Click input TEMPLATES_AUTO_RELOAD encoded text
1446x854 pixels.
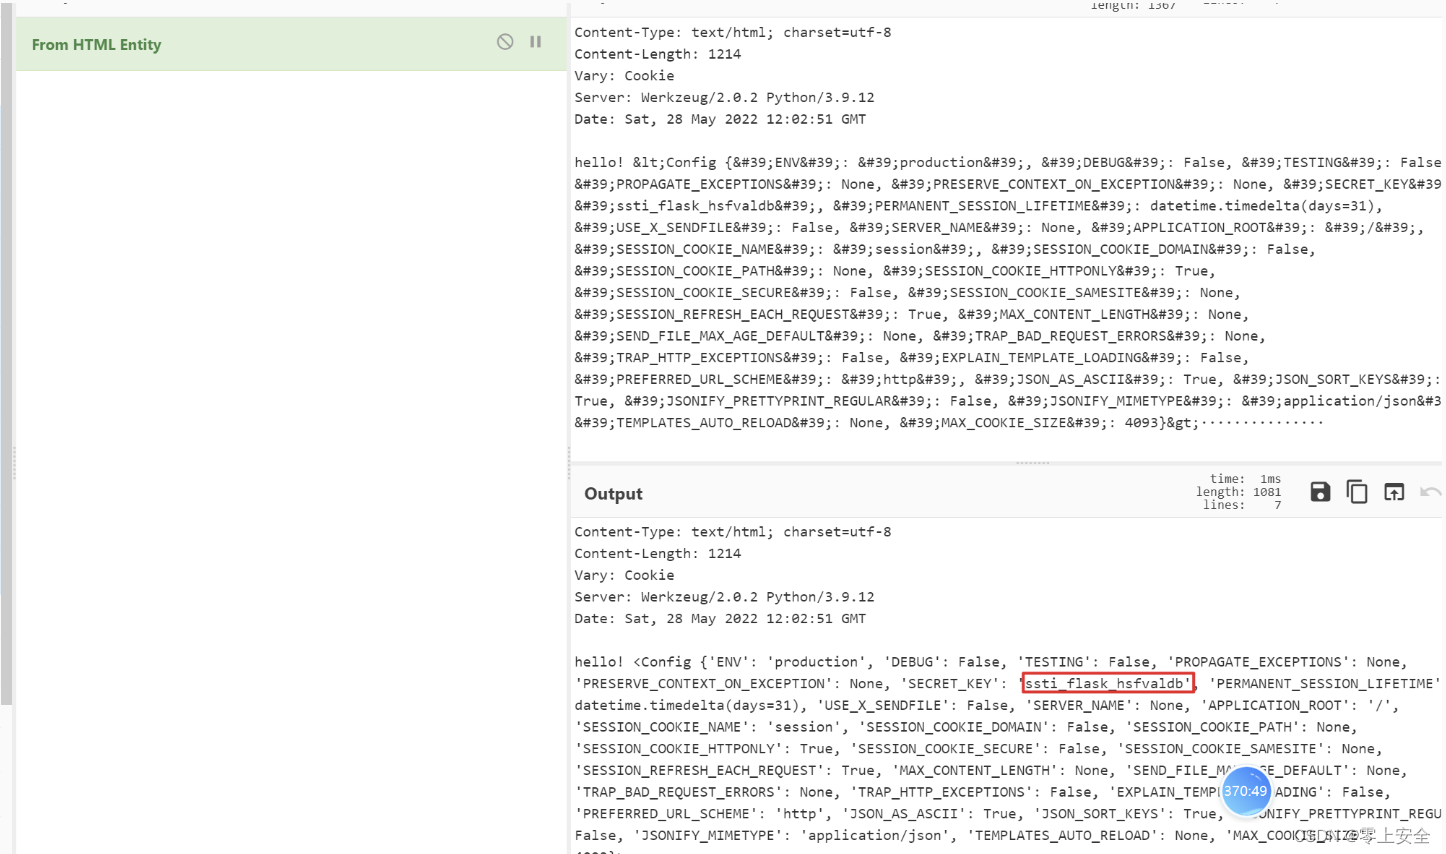point(703,423)
